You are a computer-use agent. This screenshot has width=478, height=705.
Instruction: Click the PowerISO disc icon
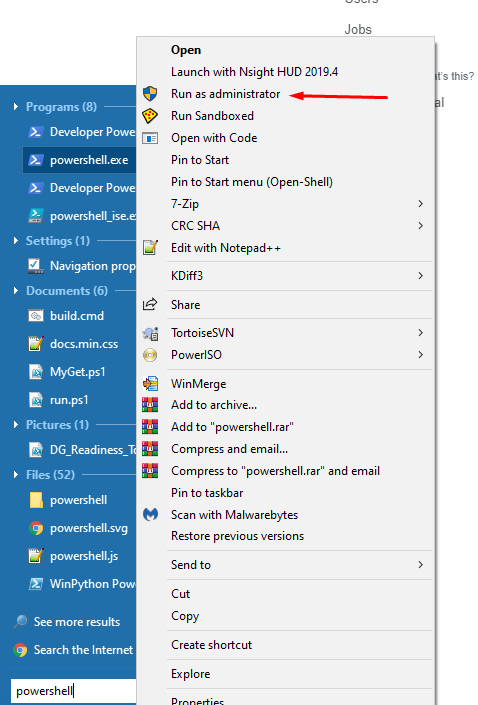coord(150,355)
